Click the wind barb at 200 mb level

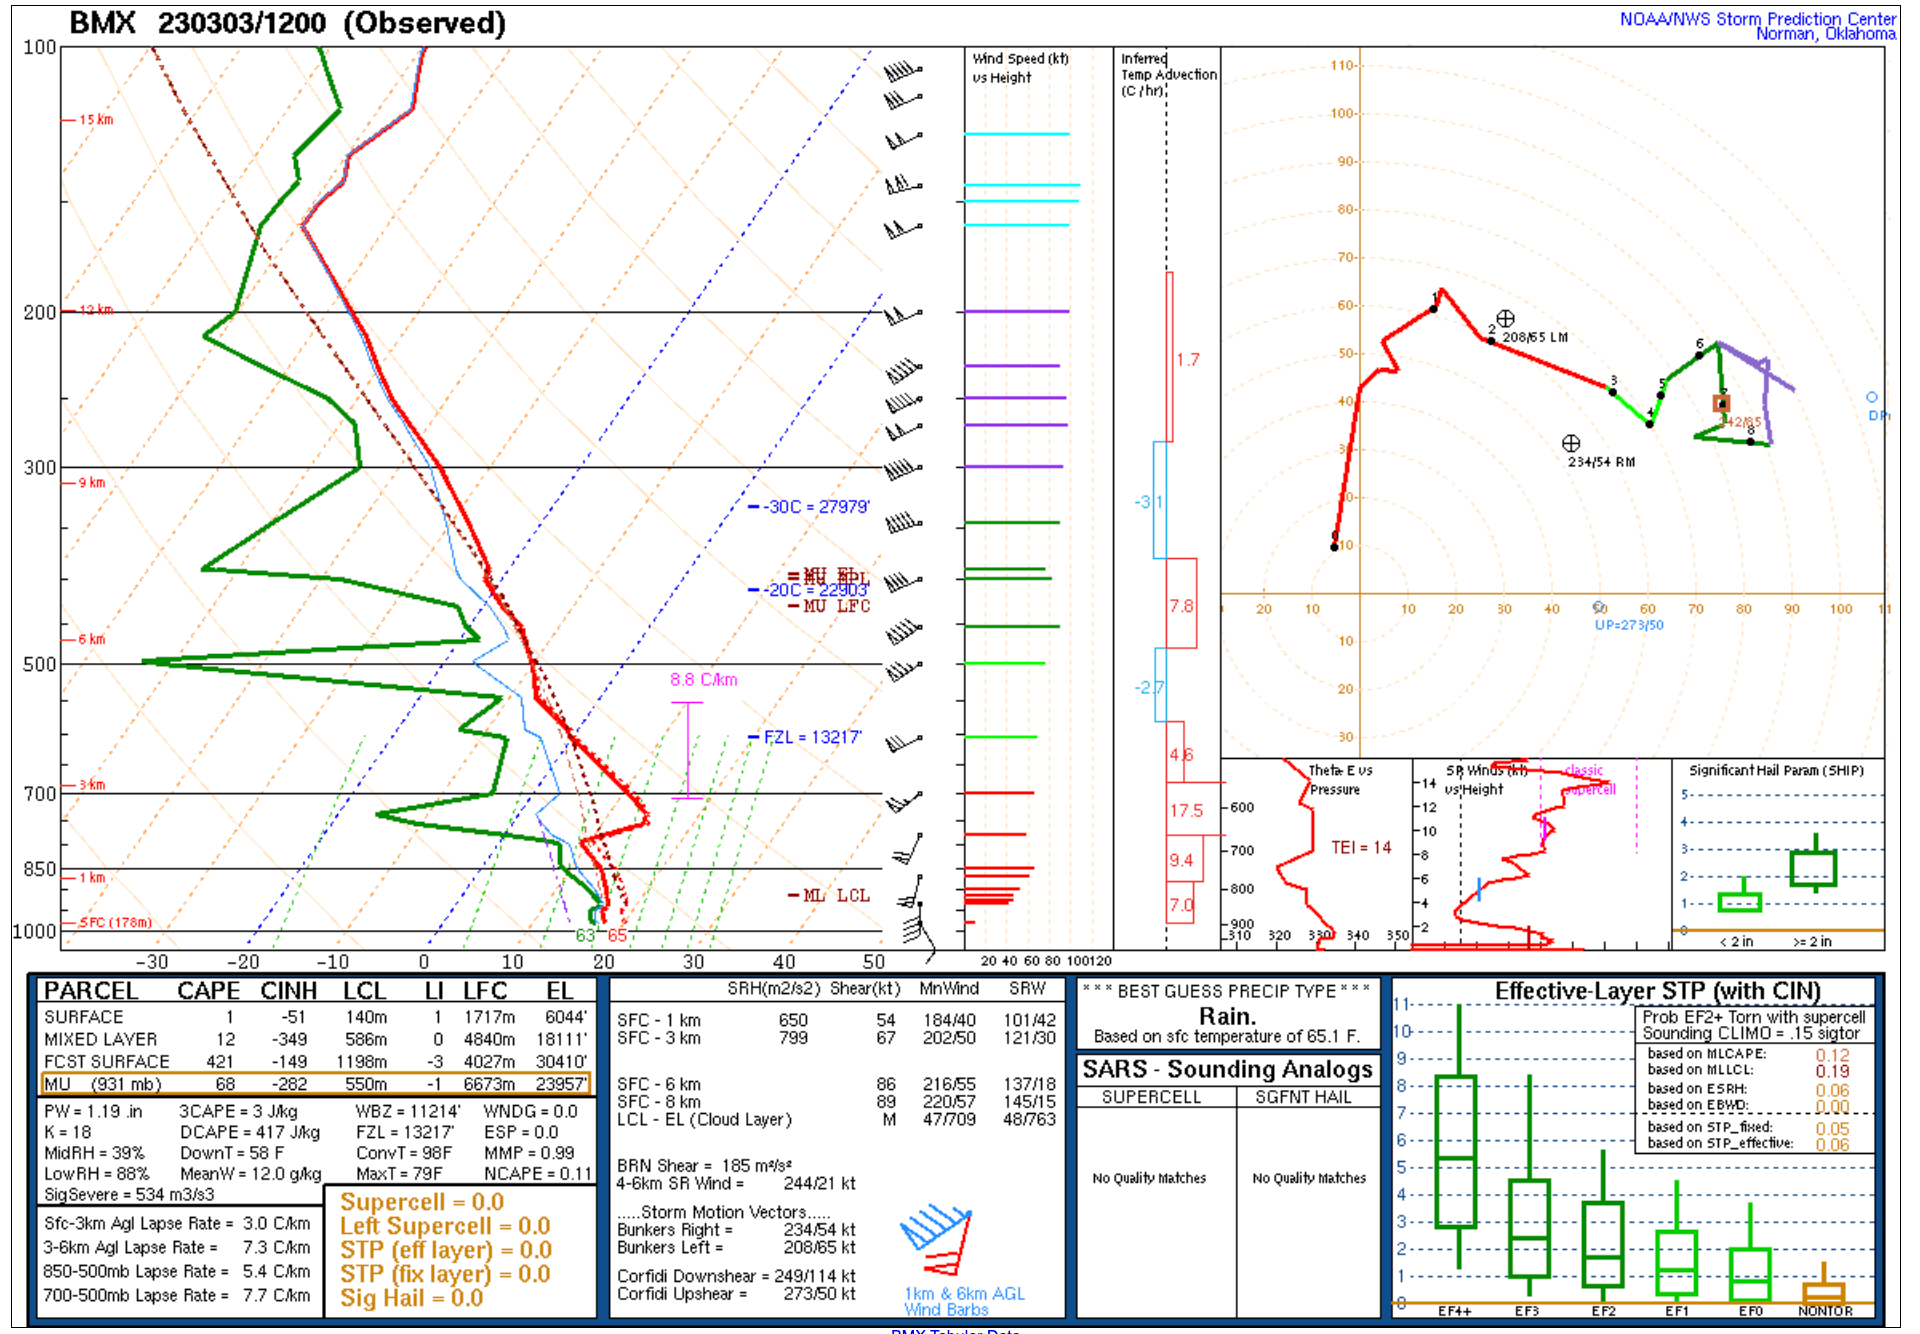902,316
